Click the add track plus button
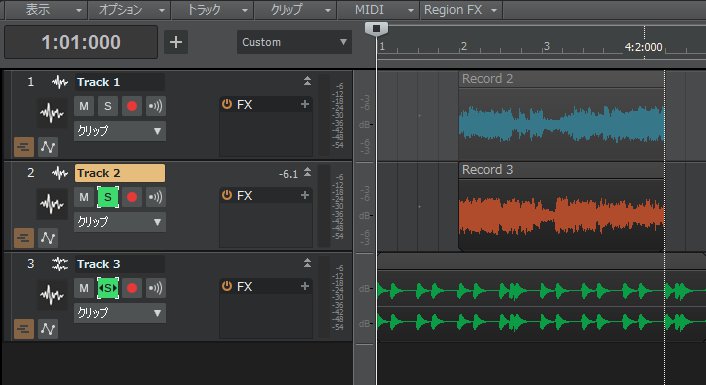Image resolution: width=706 pixels, height=385 pixels. pos(176,42)
